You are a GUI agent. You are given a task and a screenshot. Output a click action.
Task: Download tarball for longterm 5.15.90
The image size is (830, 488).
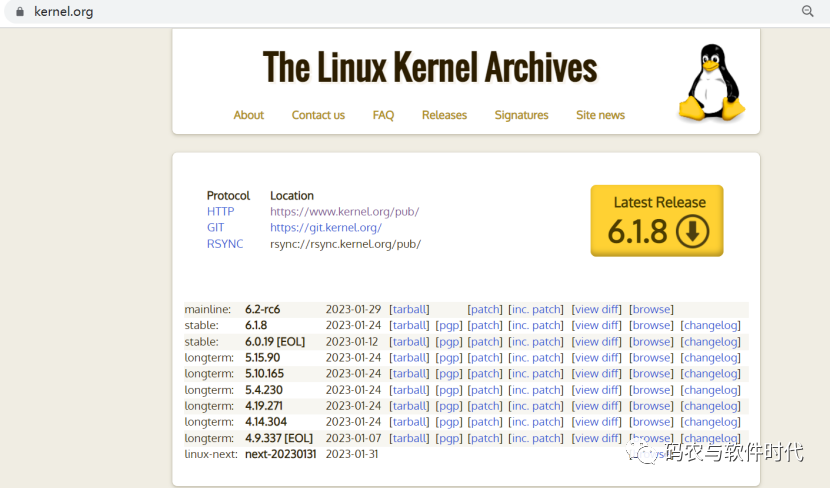[409, 357]
